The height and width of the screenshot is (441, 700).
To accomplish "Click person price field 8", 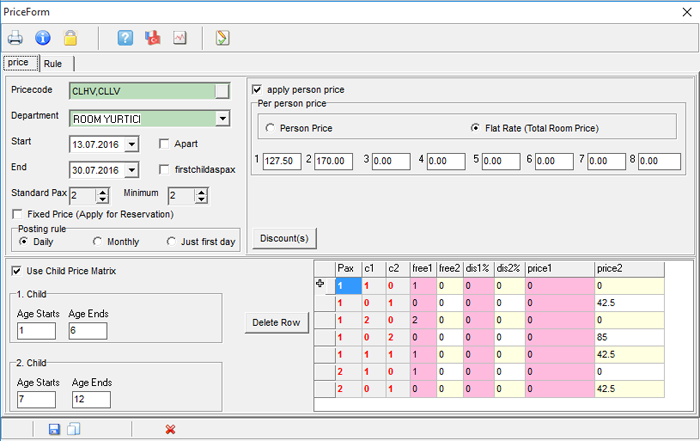I will point(659,161).
